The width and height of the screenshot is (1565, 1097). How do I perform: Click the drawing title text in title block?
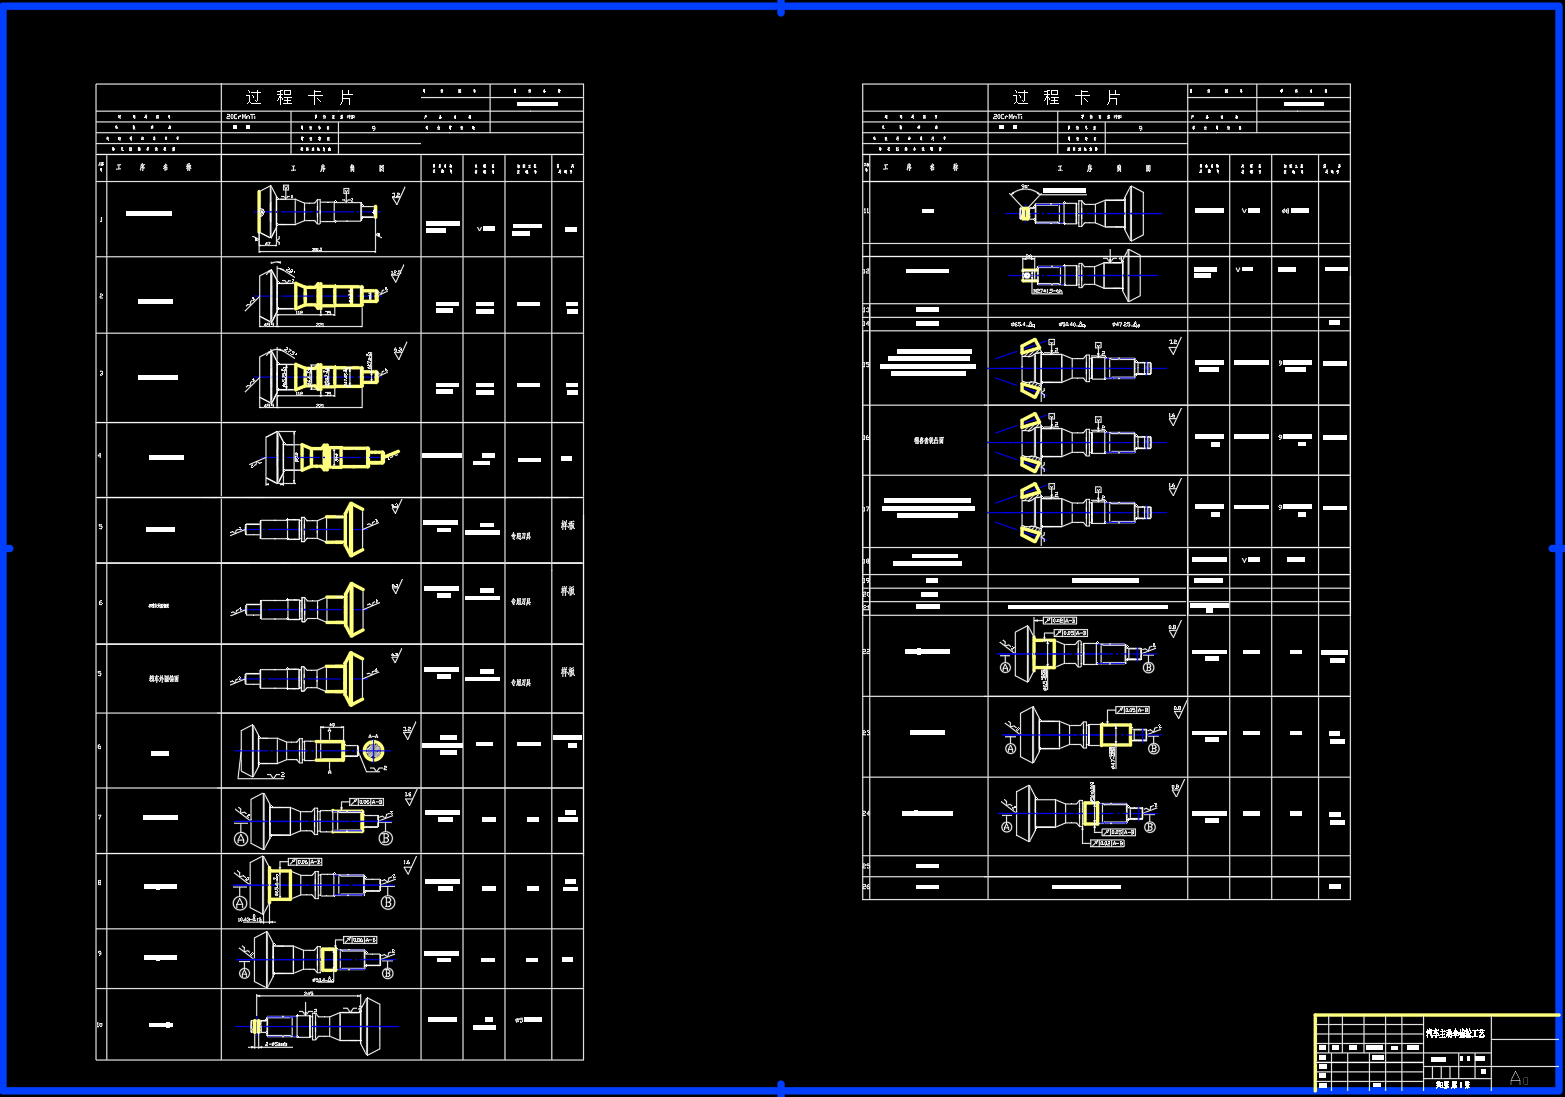pos(1455,1033)
